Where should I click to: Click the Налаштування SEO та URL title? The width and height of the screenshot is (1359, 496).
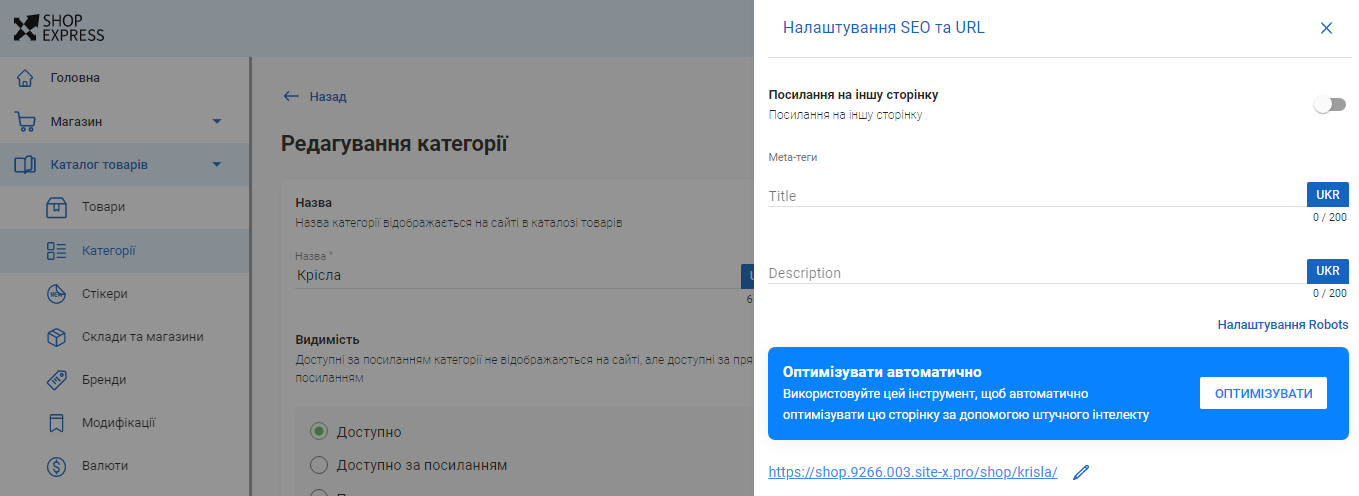(x=884, y=28)
